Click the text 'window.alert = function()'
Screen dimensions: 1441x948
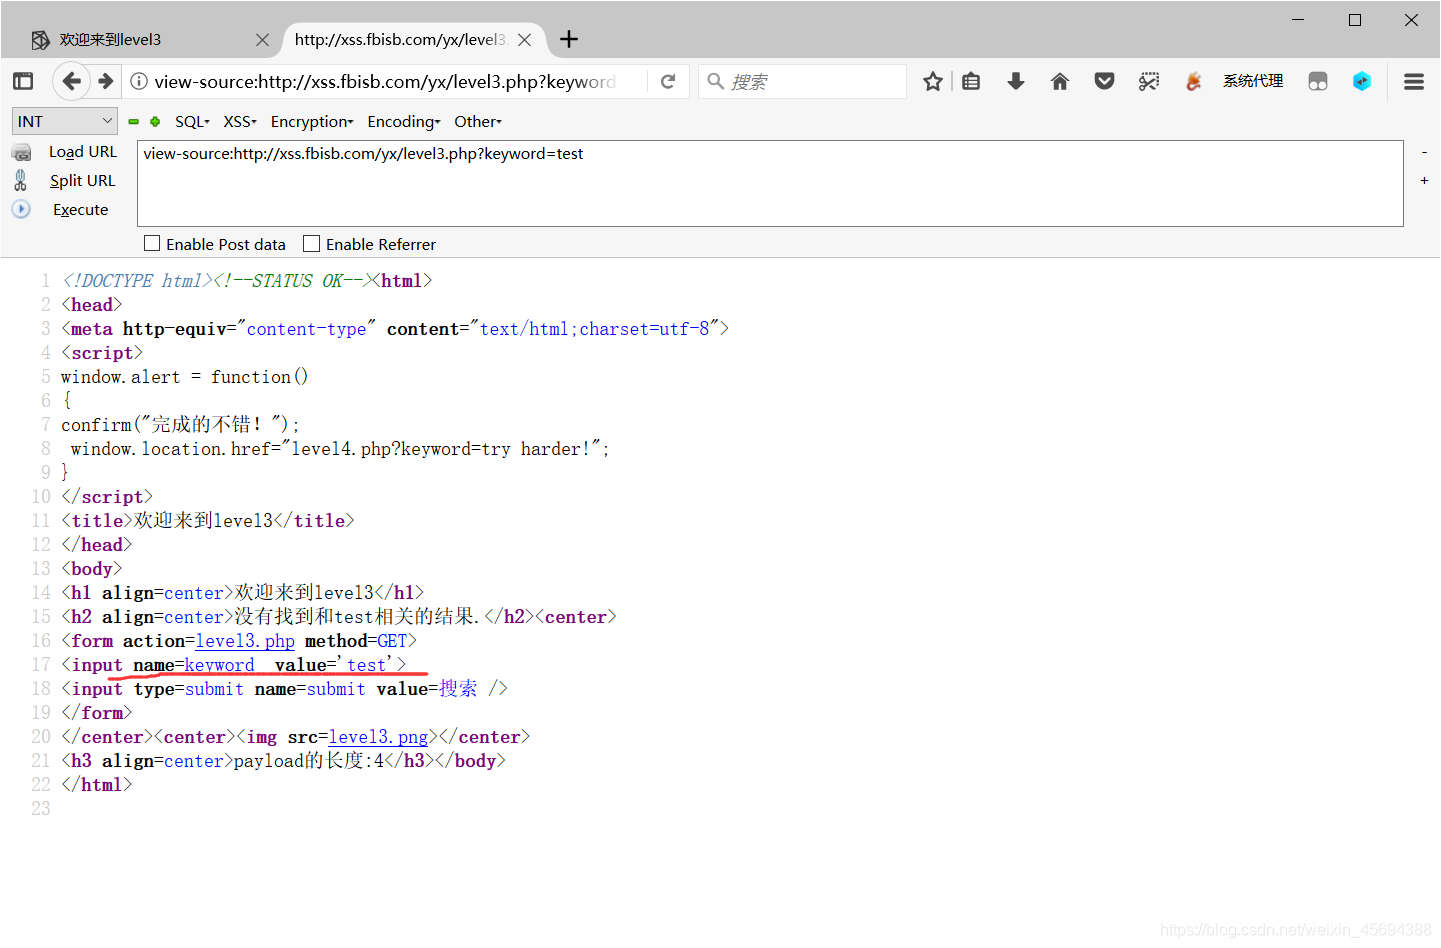click(185, 377)
